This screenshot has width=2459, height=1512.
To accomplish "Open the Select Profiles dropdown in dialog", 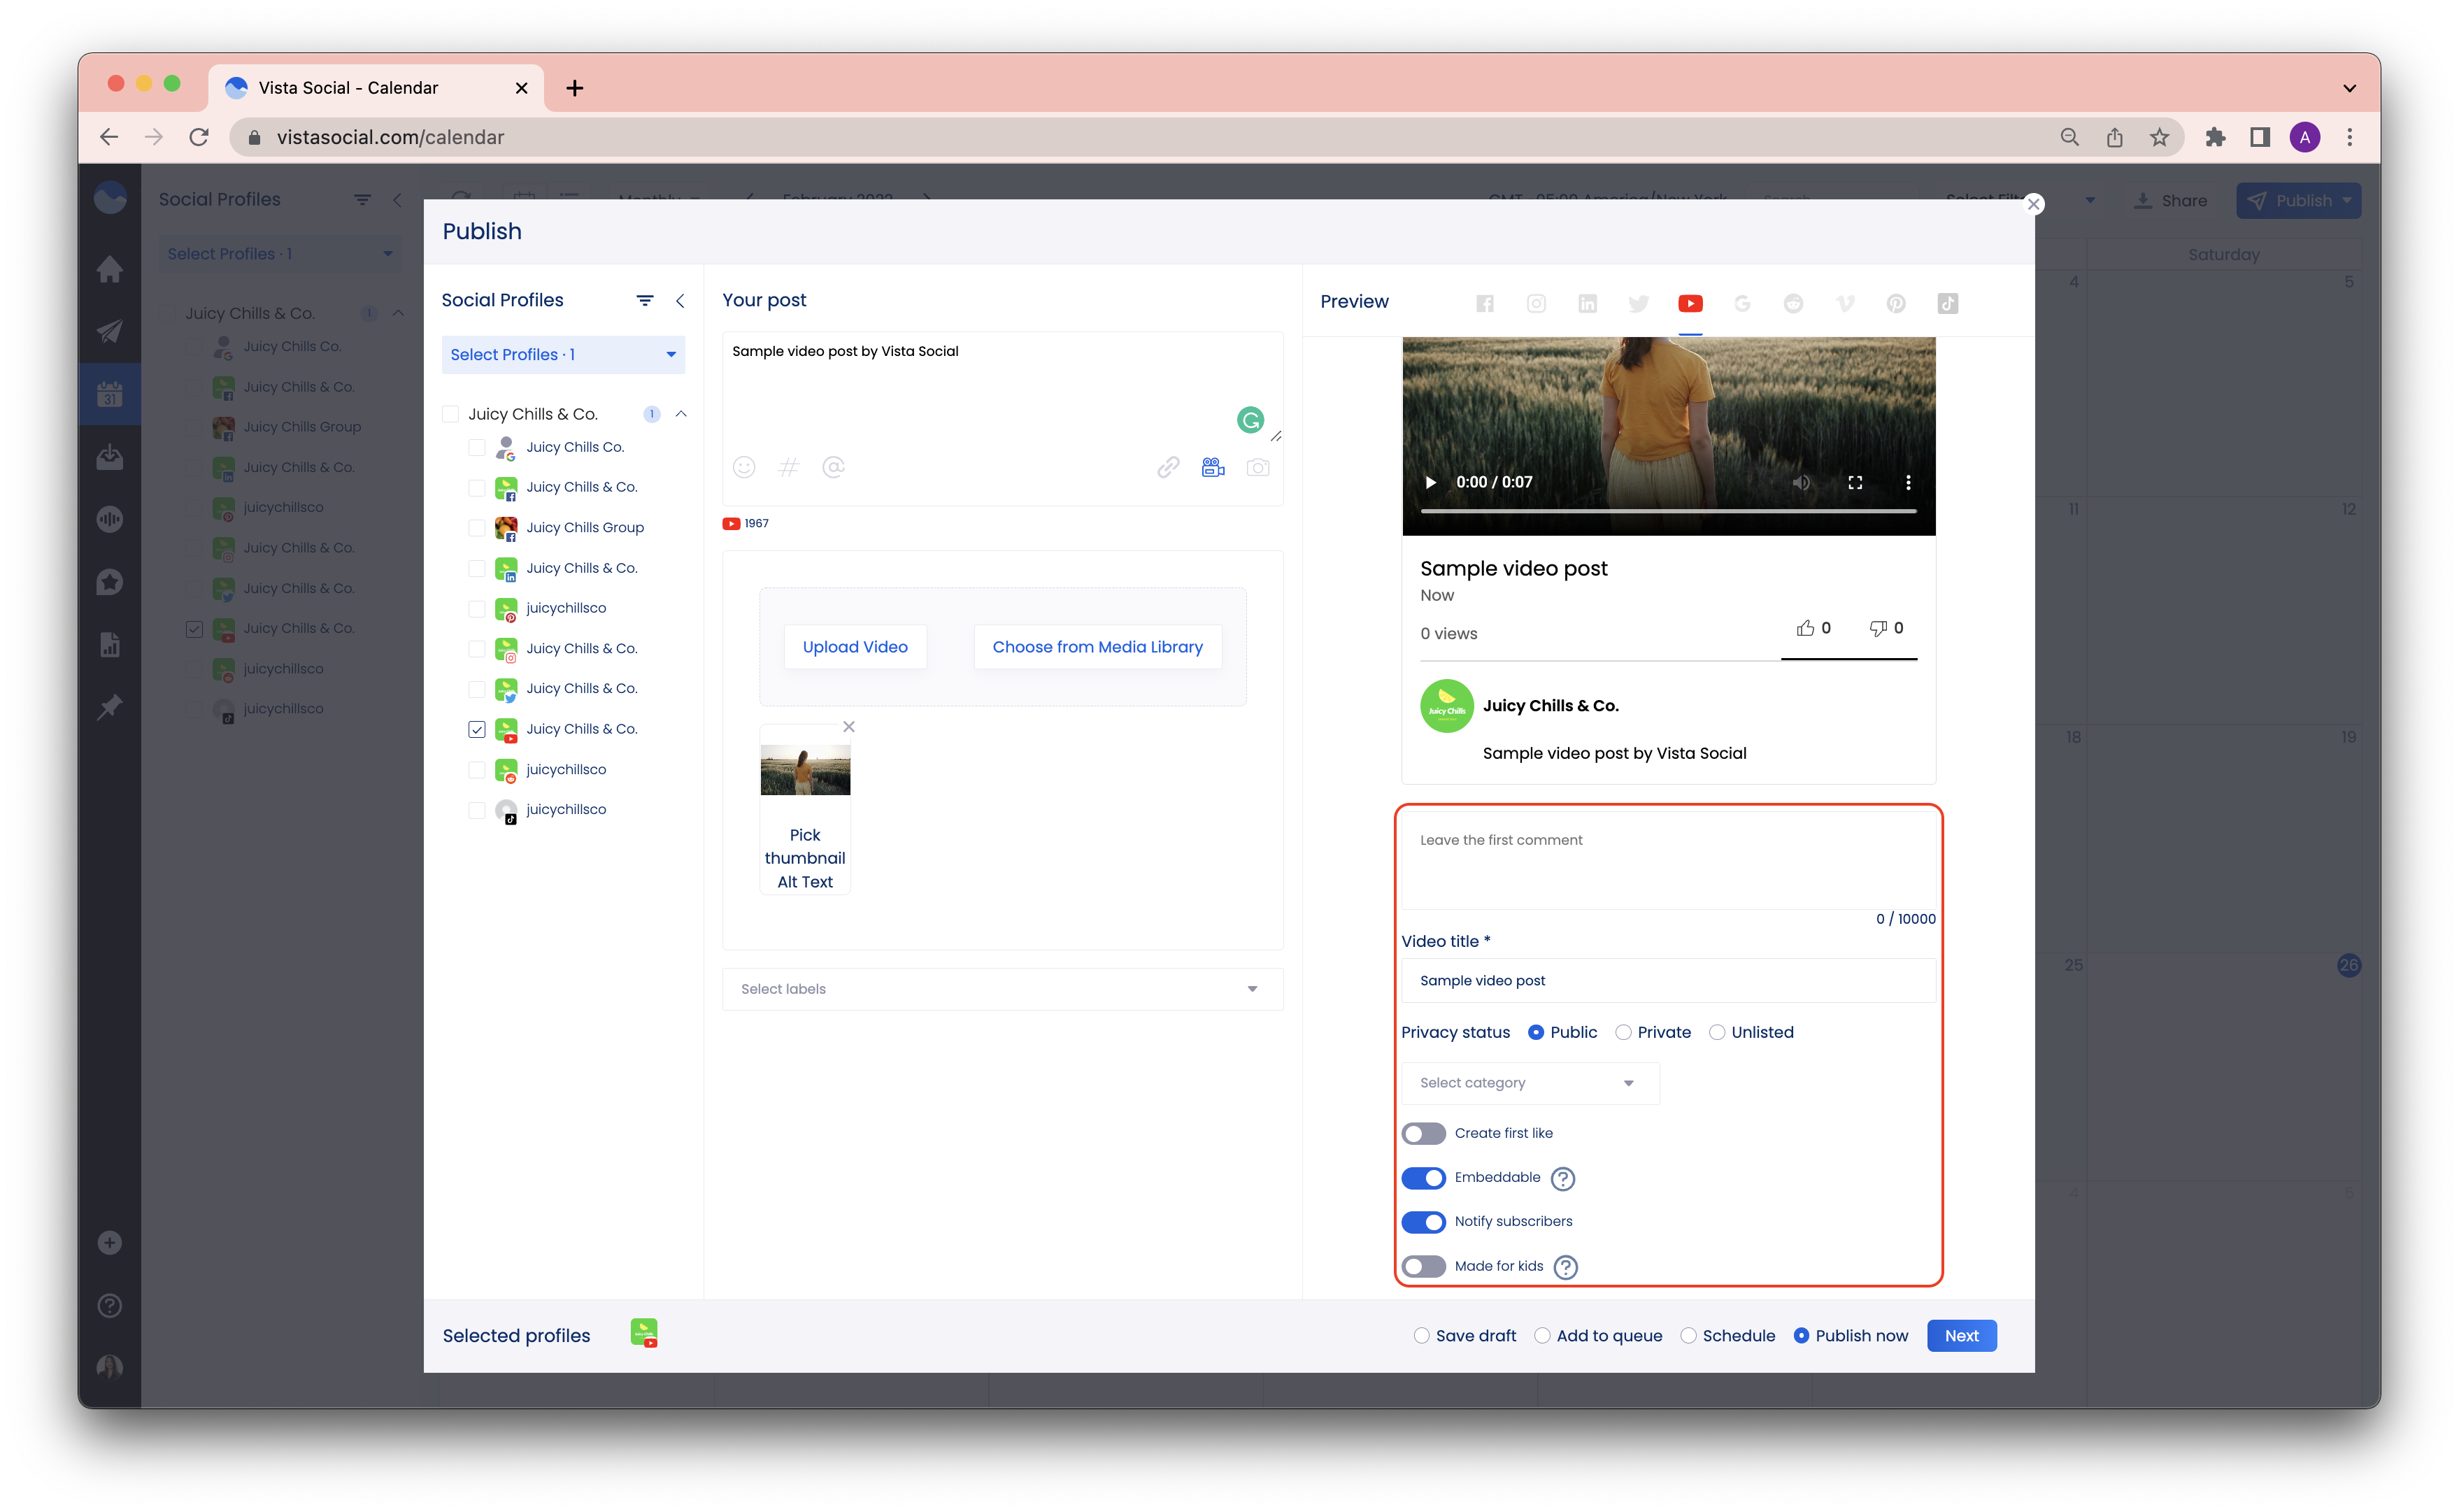I will [562, 354].
